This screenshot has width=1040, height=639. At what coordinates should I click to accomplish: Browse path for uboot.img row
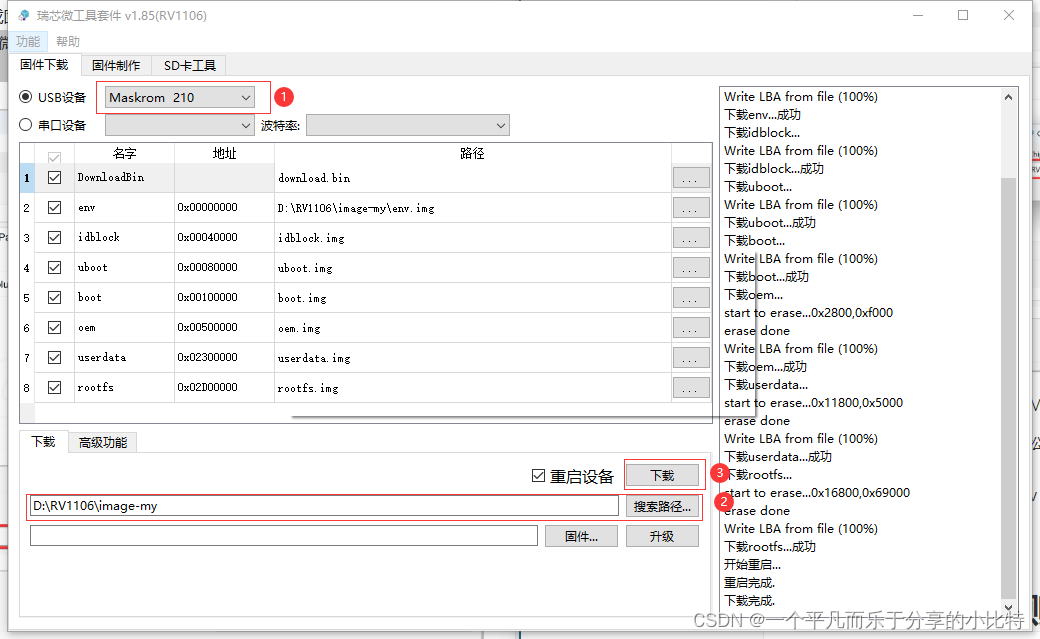[690, 267]
